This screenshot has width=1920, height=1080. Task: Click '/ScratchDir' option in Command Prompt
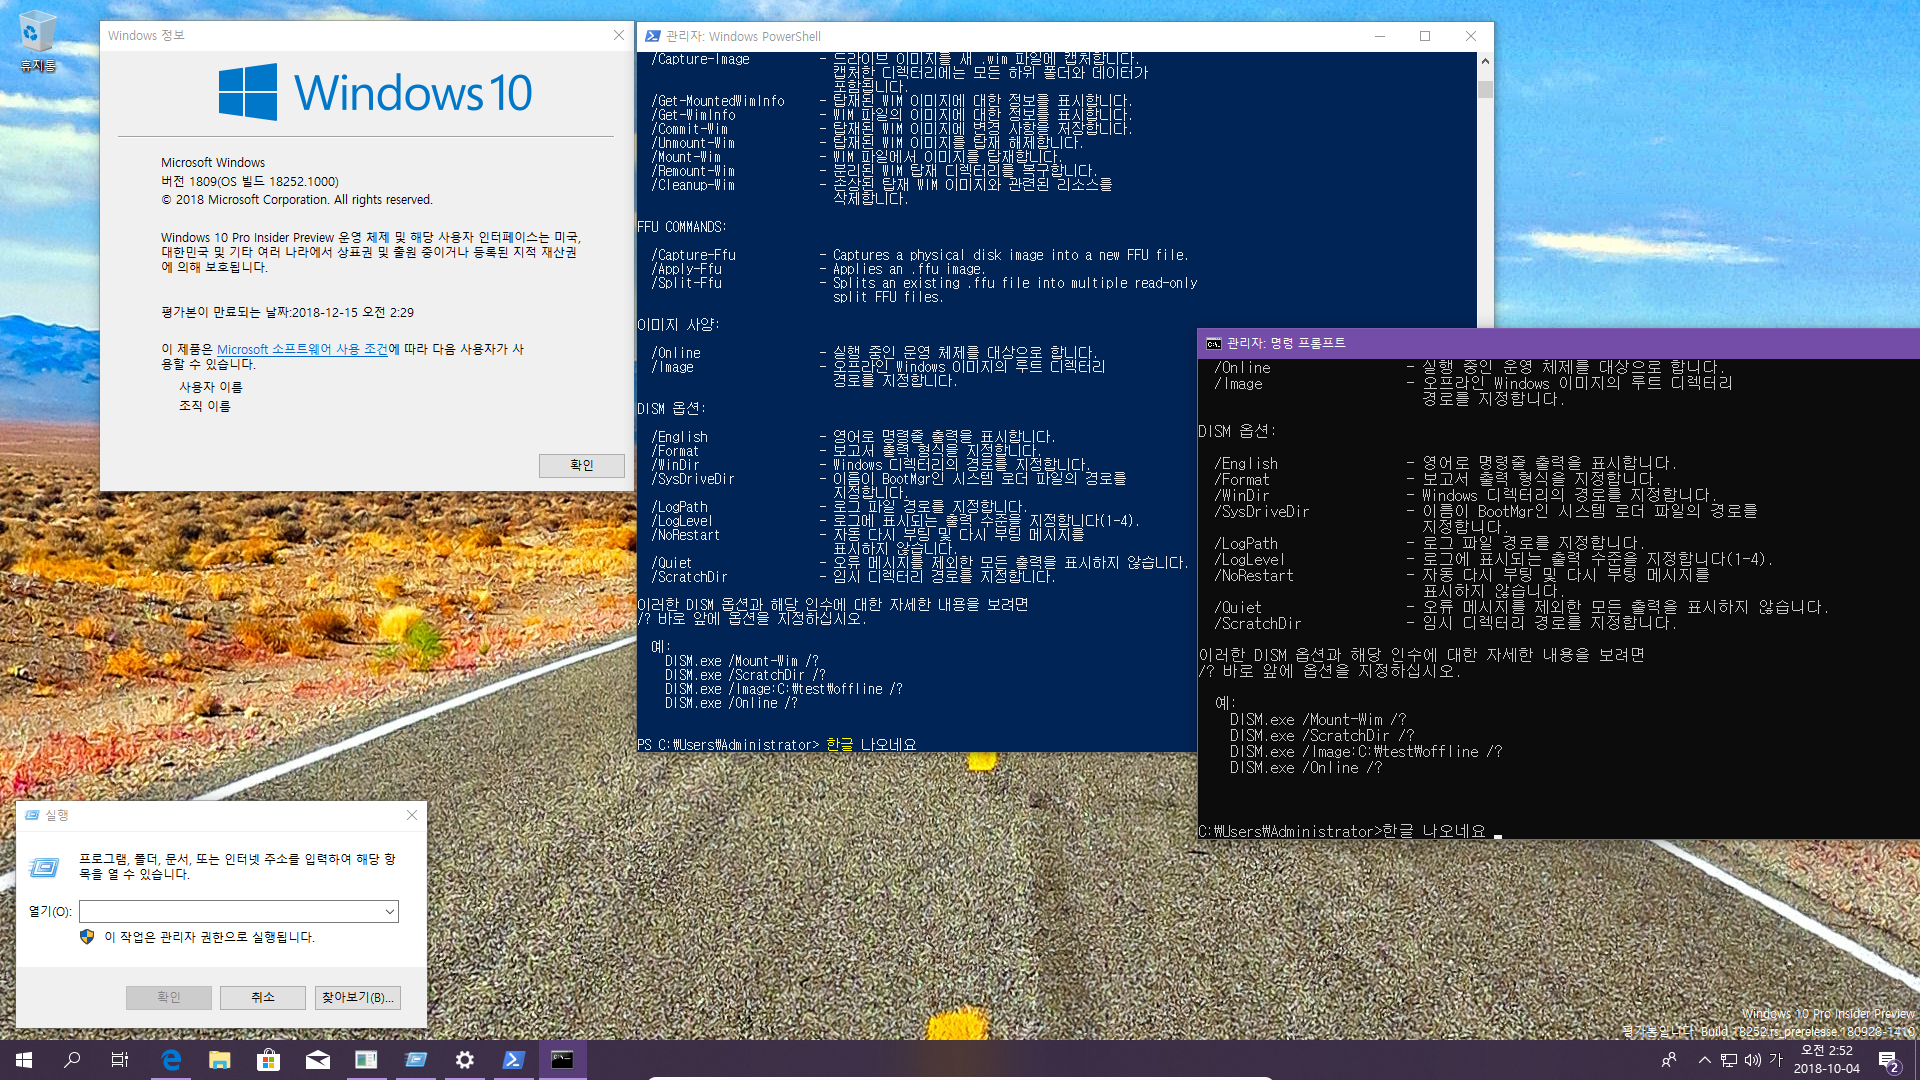tap(1258, 623)
